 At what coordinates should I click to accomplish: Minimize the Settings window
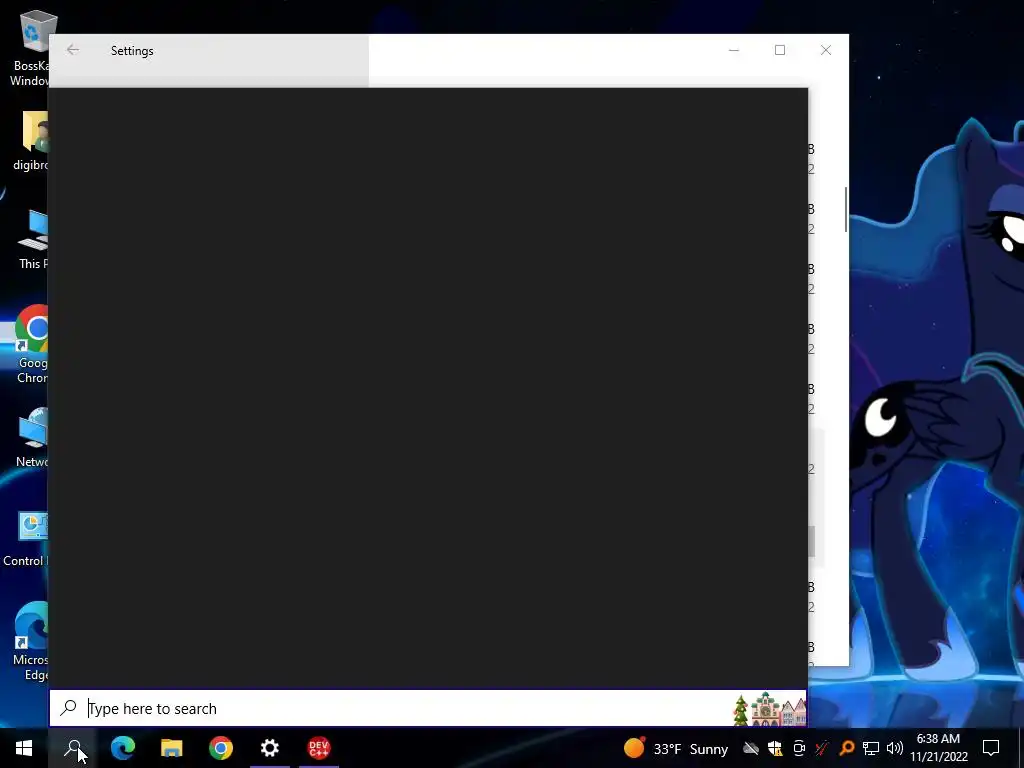click(734, 50)
